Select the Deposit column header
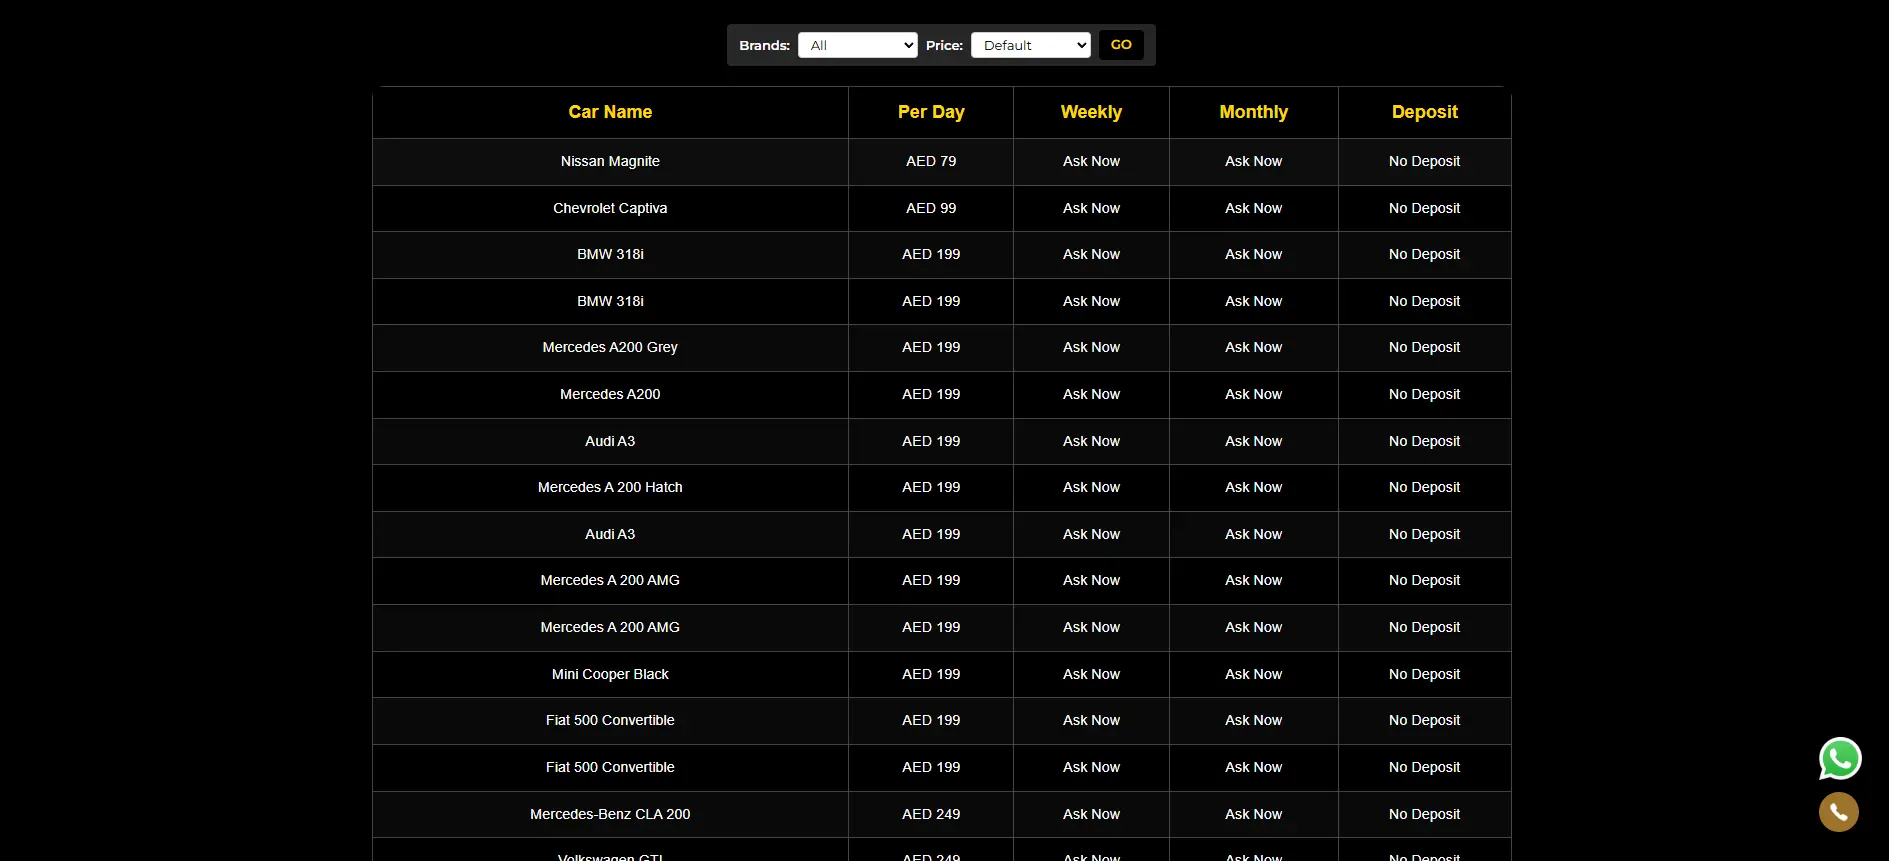The width and height of the screenshot is (1889, 861). coord(1424,112)
